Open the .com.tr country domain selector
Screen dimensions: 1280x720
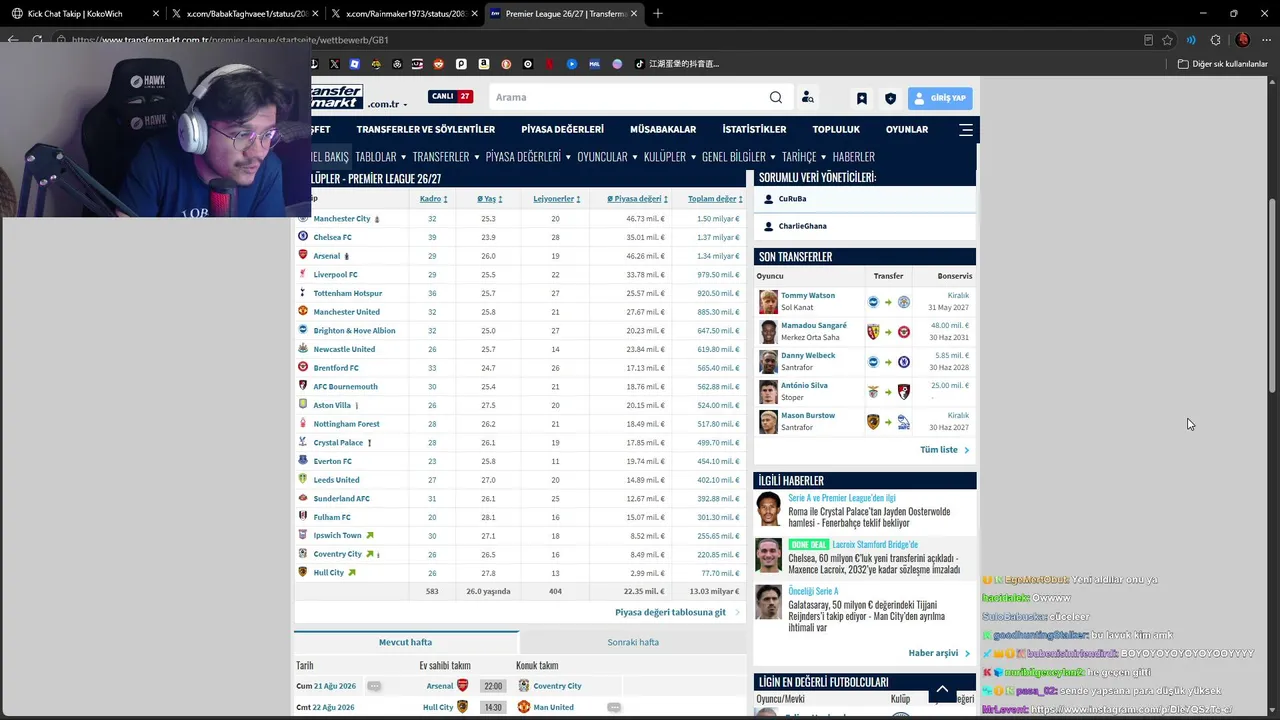click(388, 104)
